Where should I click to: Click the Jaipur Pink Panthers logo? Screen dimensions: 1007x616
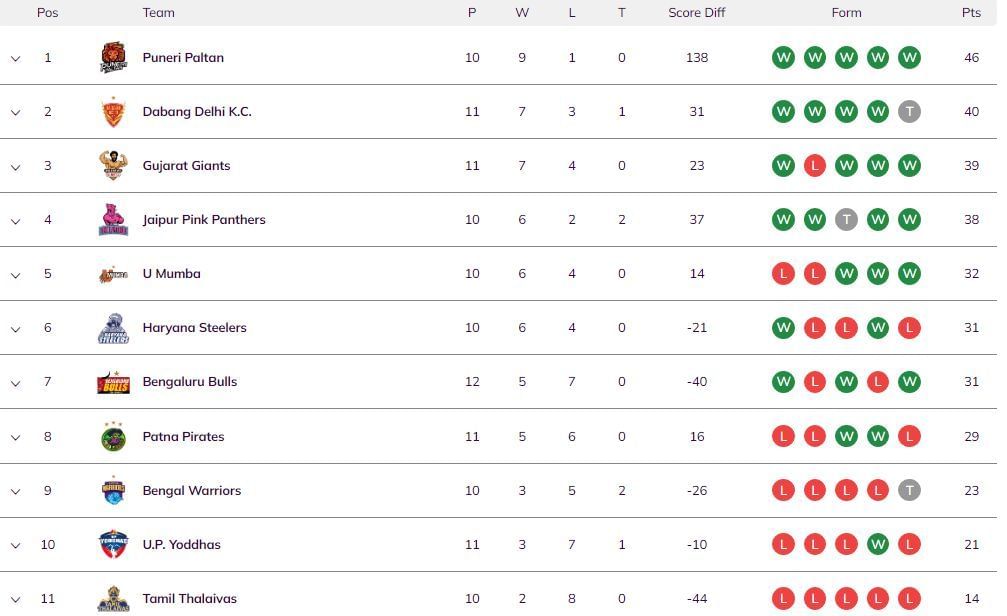pyautogui.click(x=113, y=220)
